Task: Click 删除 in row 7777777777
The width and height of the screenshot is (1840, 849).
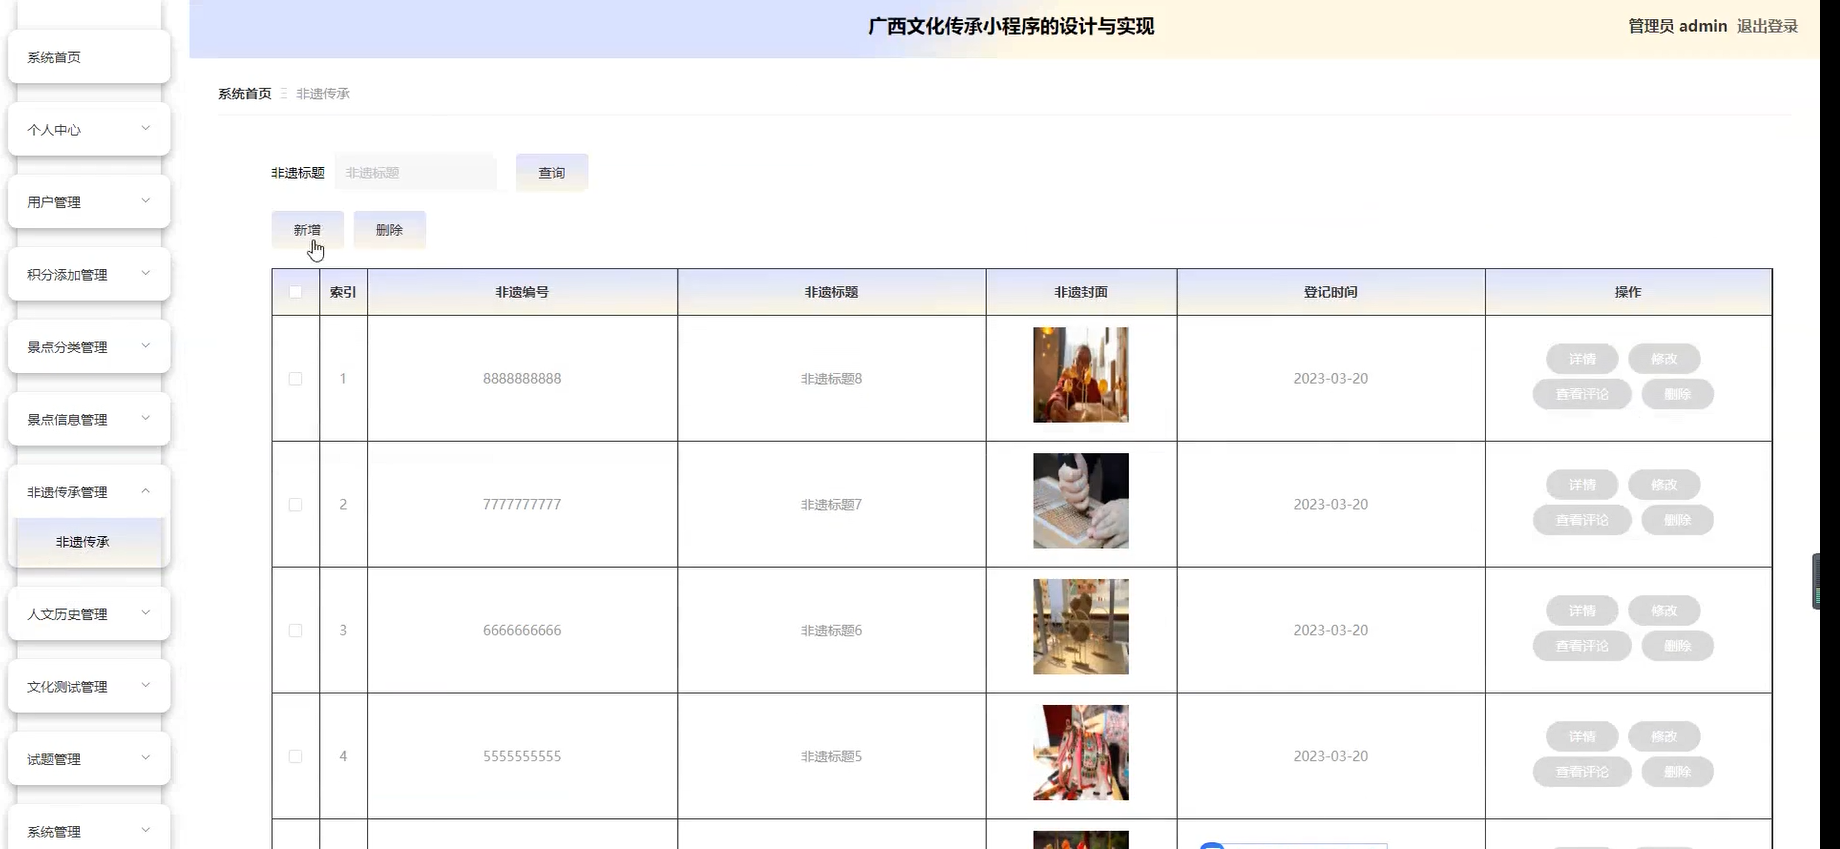Action: tap(1677, 520)
